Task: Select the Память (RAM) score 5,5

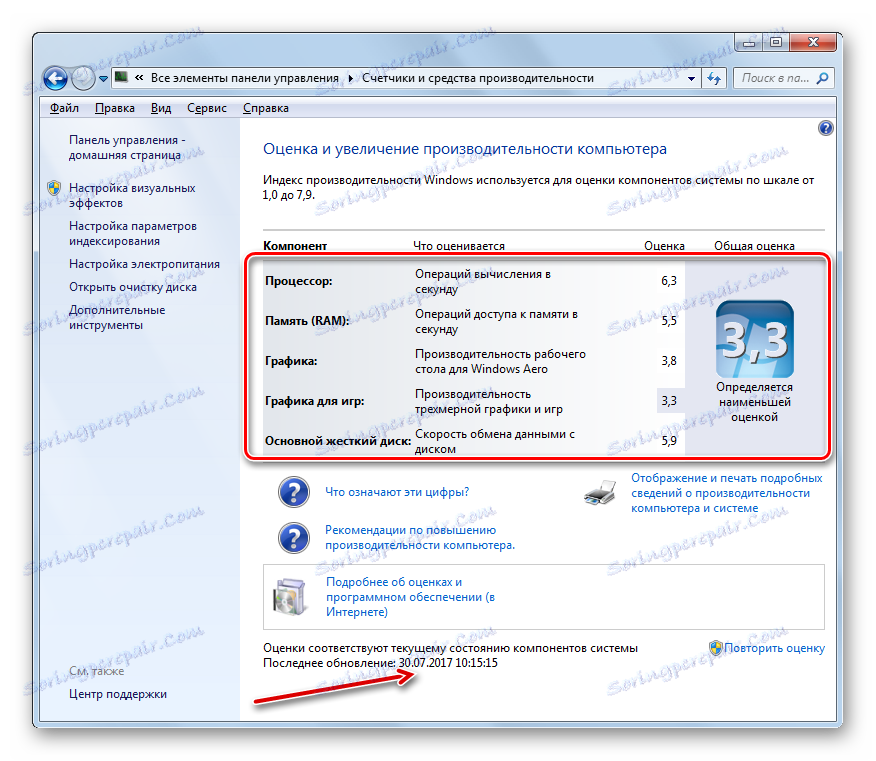Action: 669,321
